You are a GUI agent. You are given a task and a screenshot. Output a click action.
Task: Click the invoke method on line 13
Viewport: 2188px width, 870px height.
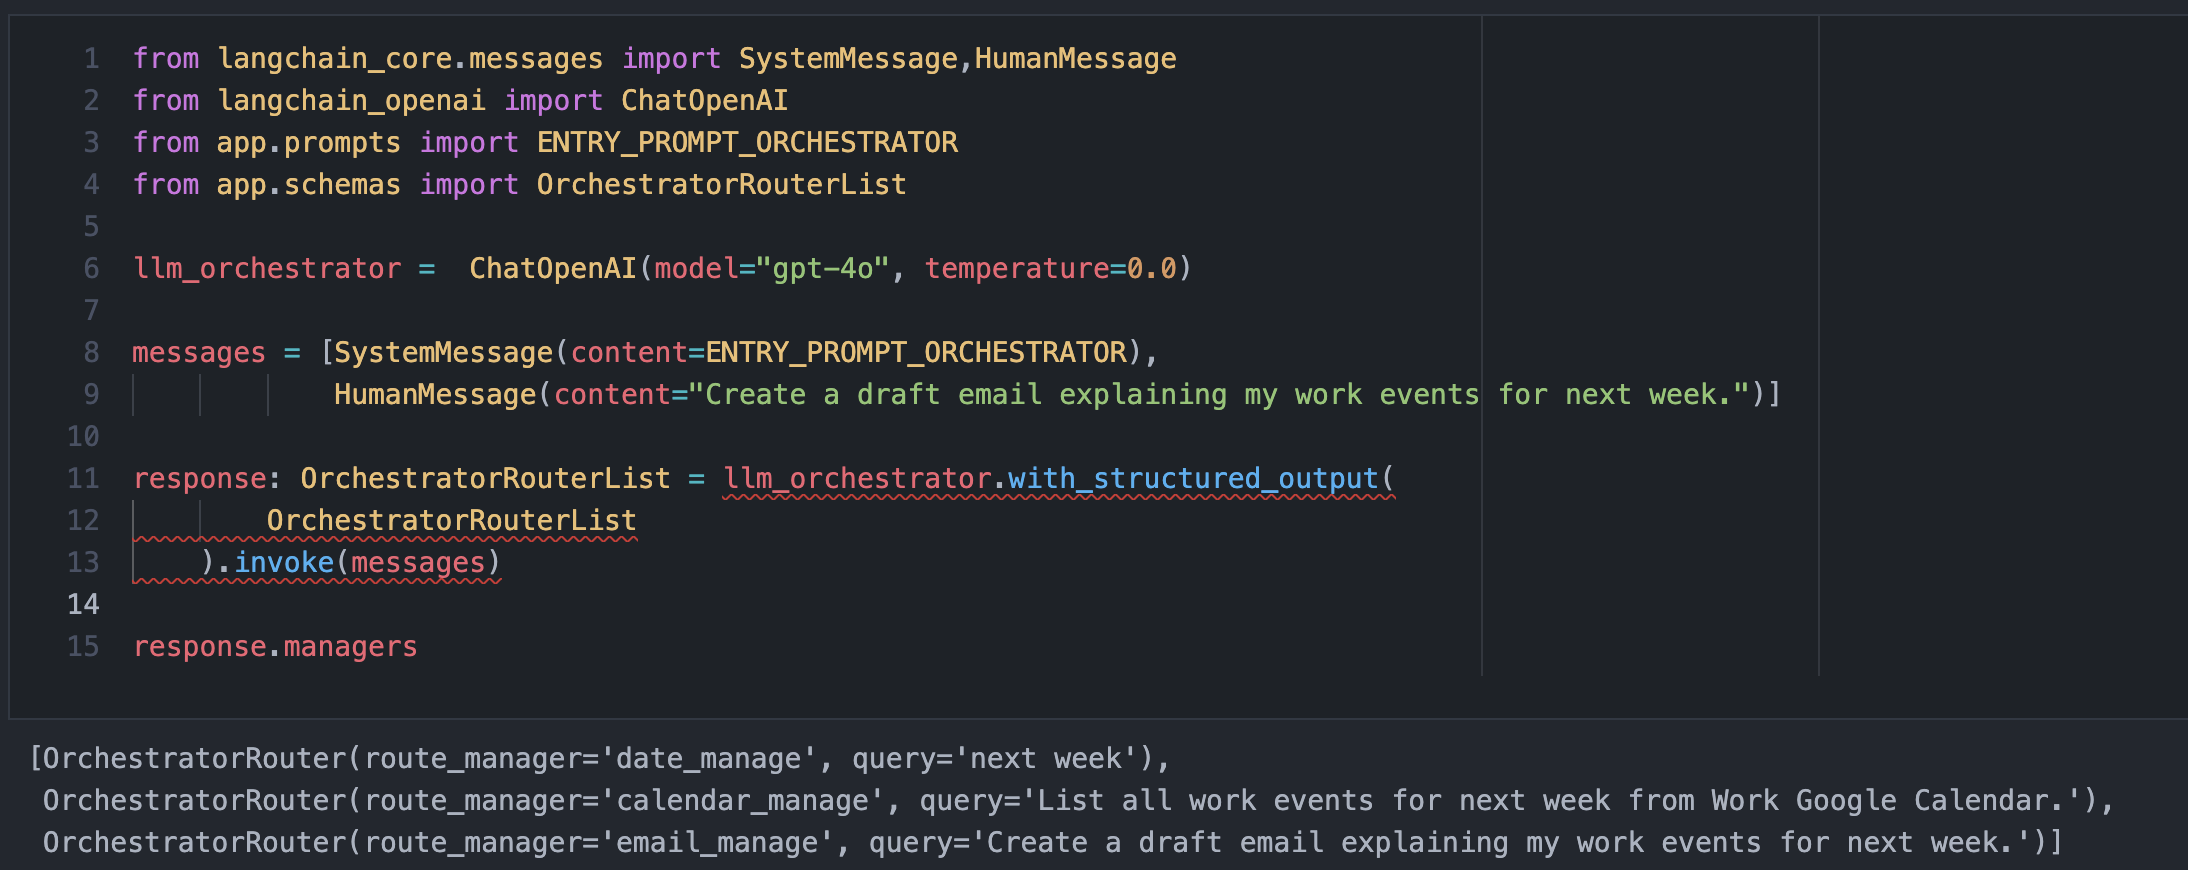coord(284,563)
